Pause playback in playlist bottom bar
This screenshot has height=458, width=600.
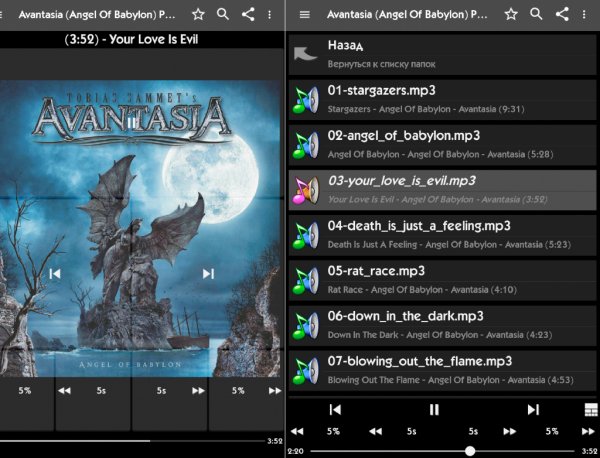coord(434,410)
